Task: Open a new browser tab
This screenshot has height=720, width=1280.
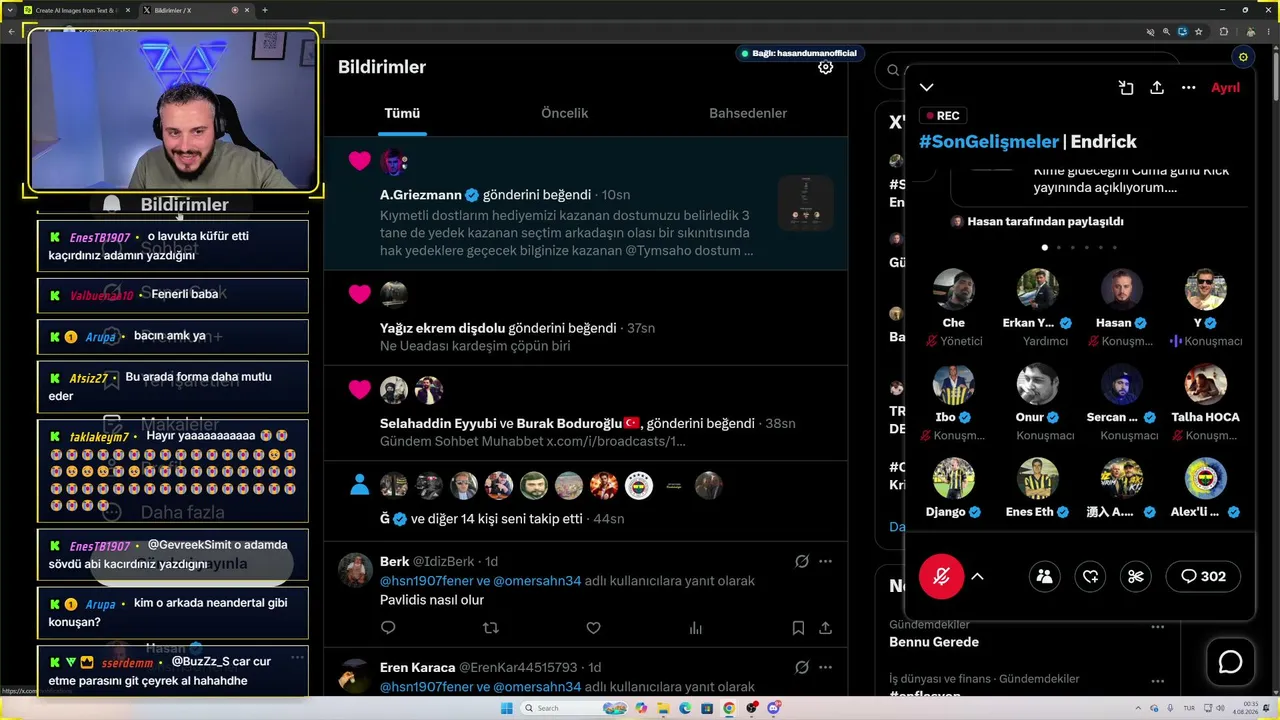Action: (265, 10)
